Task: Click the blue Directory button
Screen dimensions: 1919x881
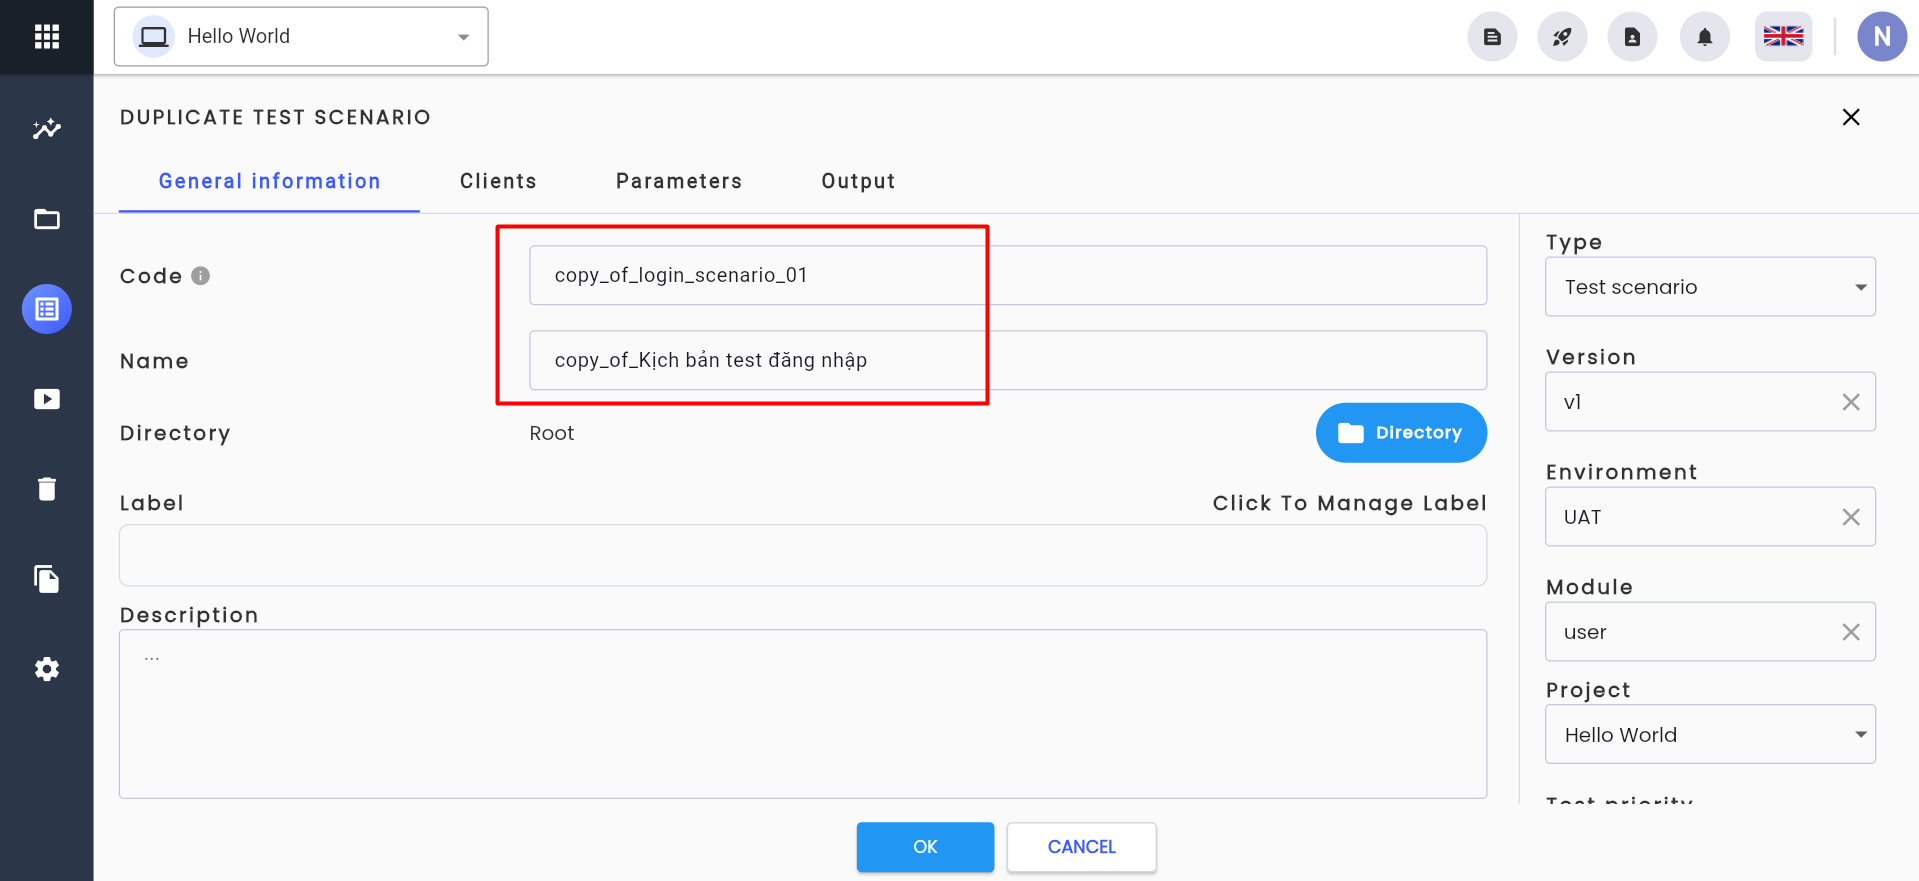Action: pyautogui.click(x=1401, y=433)
